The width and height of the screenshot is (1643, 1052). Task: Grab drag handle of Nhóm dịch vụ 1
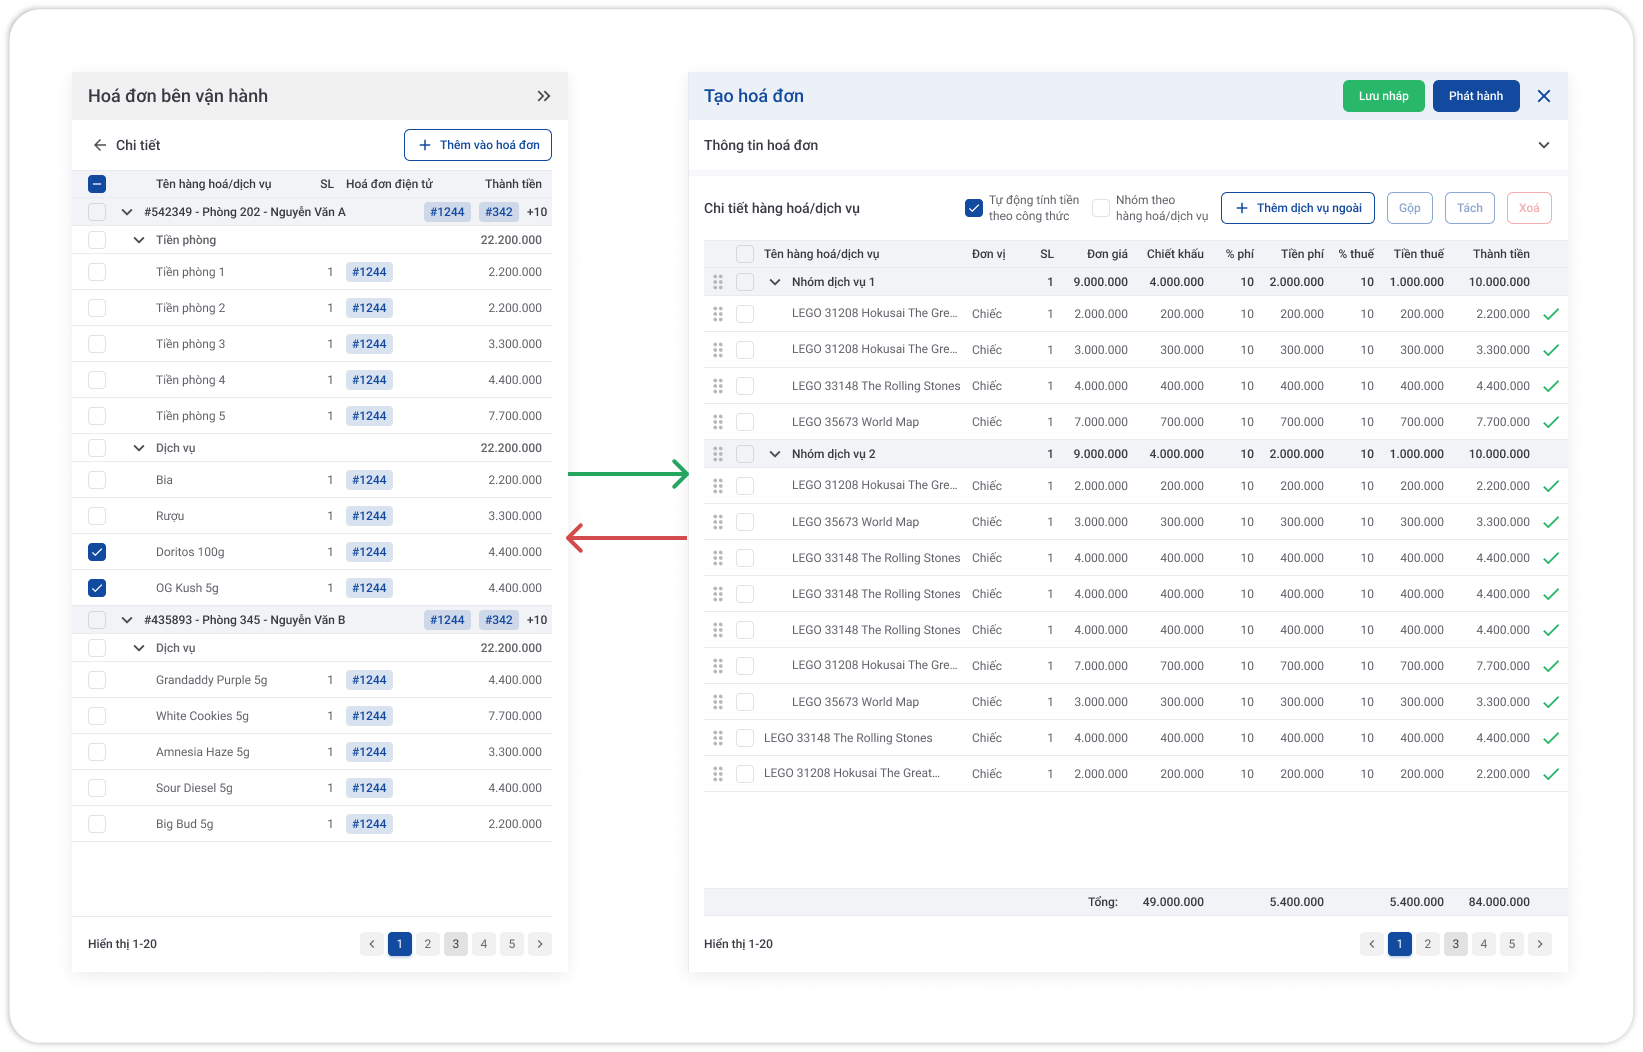(x=718, y=282)
